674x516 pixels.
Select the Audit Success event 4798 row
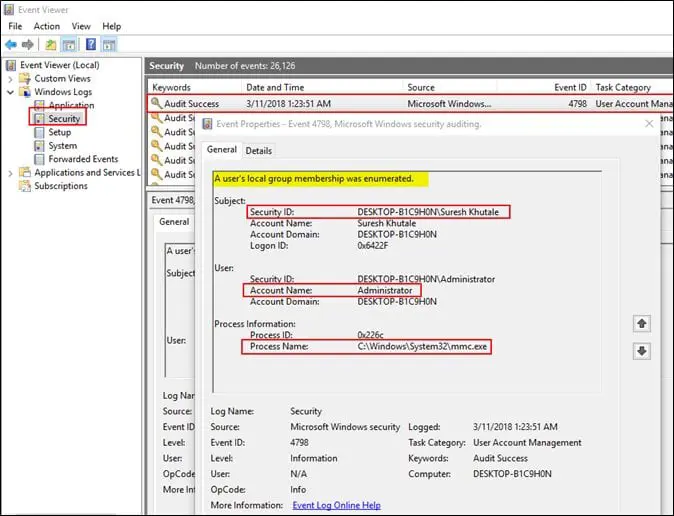click(x=400, y=103)
